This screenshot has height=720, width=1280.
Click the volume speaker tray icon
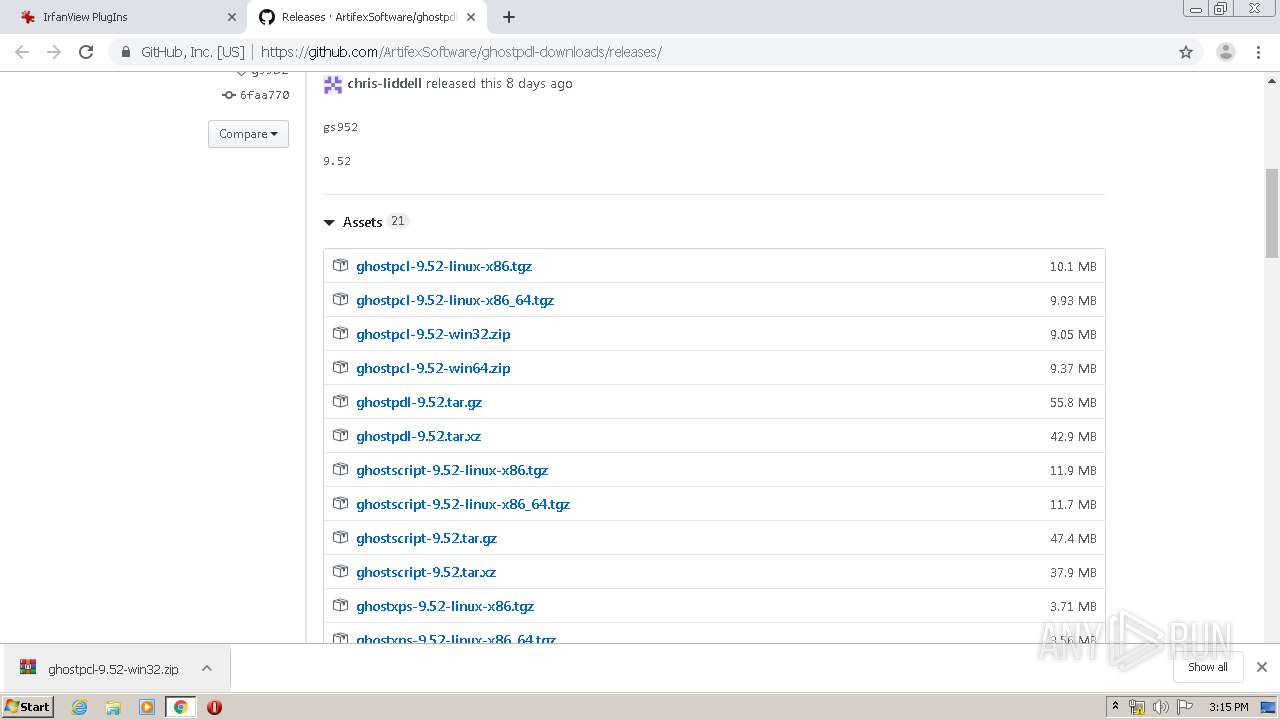tap(1160, 707)
